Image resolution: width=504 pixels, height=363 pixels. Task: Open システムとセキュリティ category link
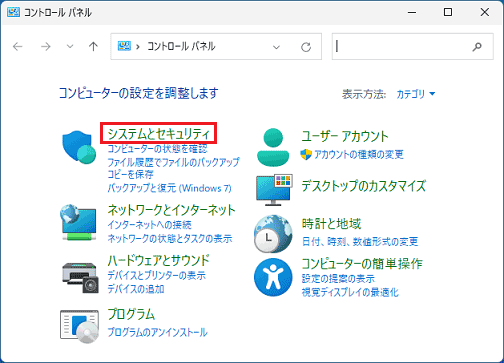(159, 134)
